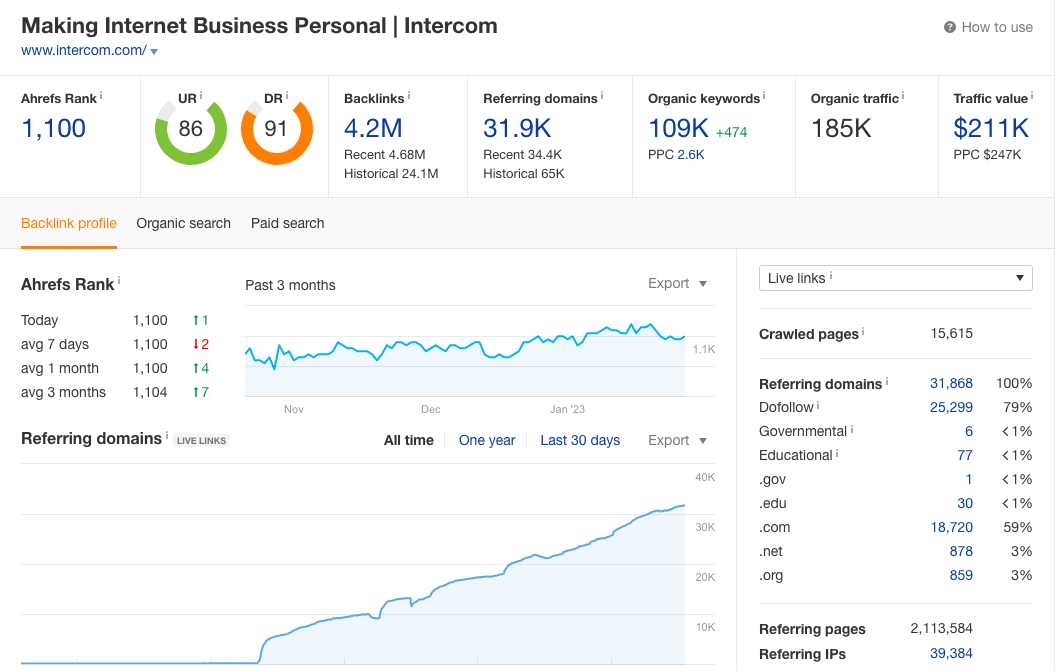Click the Crawled pages value 15,615

pos(951,333)
